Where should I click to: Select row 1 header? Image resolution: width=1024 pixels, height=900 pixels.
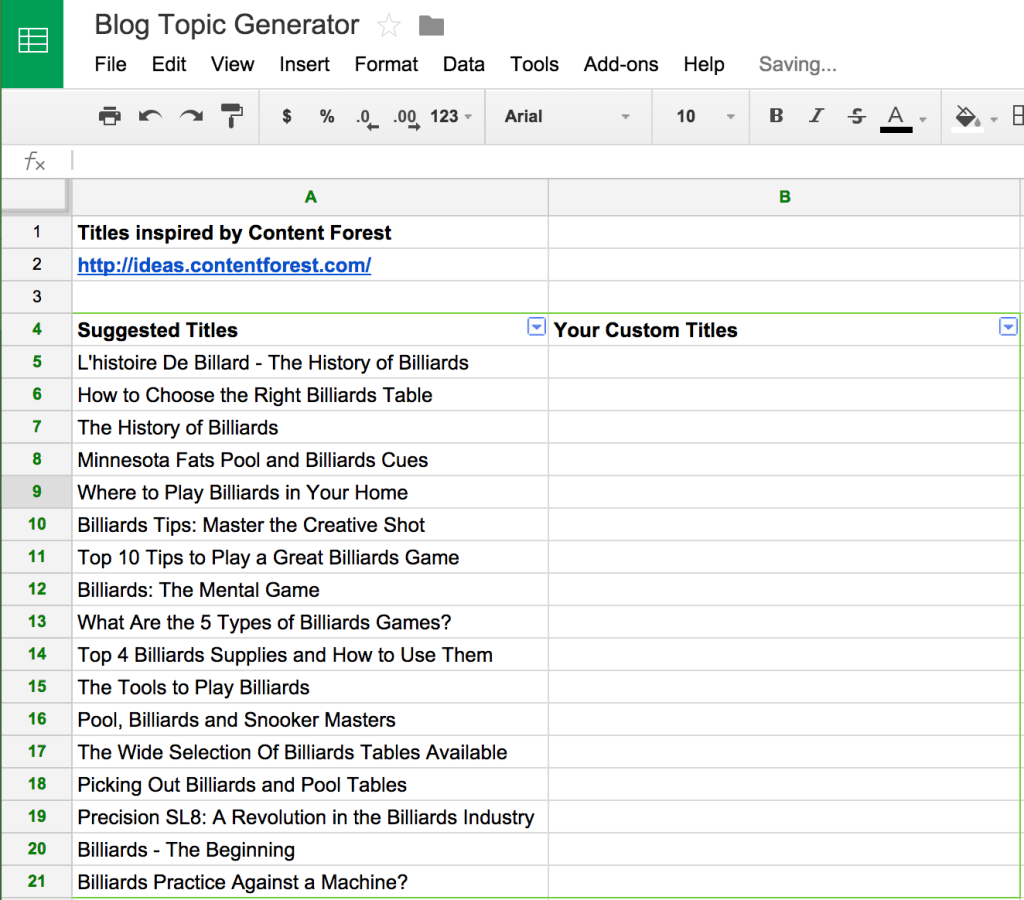click(37, 233)
